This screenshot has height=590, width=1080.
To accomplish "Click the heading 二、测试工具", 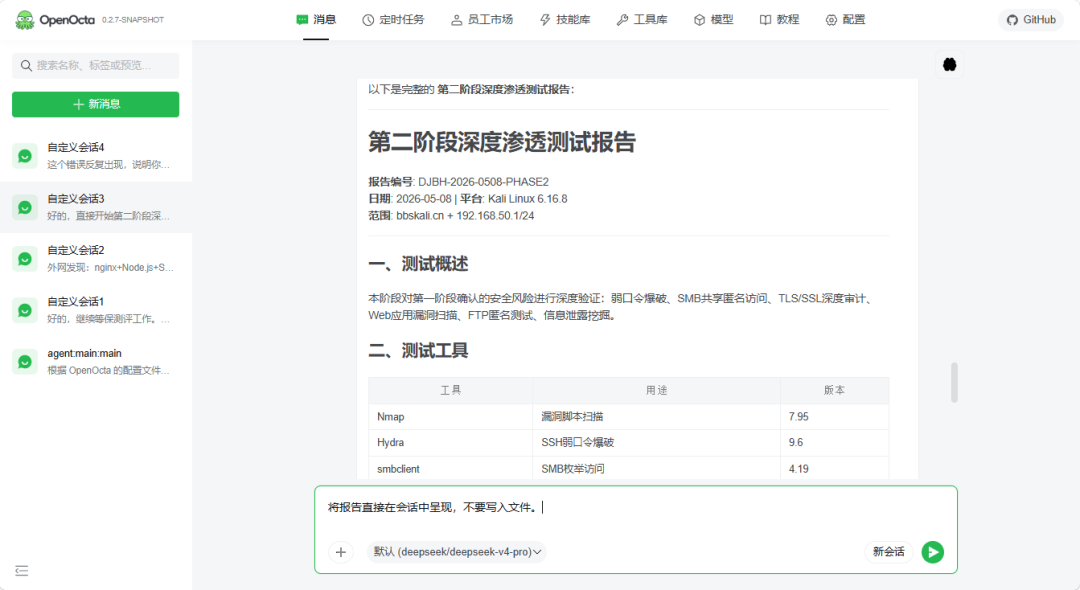I will coord(418,351).
